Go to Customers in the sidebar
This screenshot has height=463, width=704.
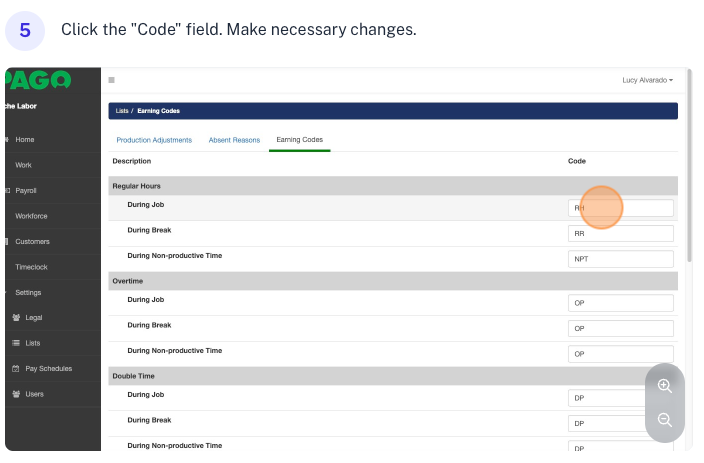(32, 241)
